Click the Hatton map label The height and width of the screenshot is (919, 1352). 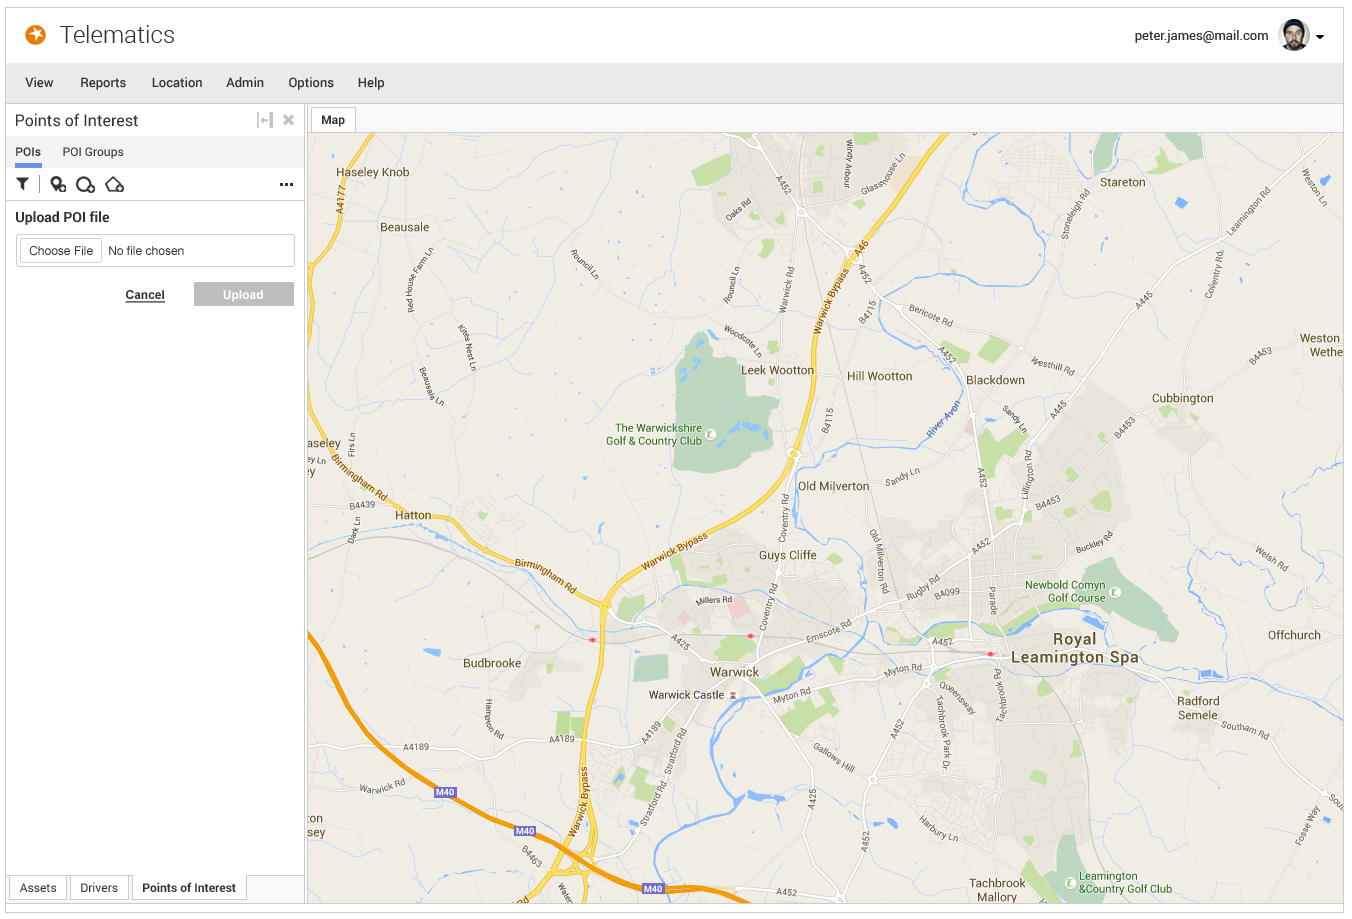413,515
